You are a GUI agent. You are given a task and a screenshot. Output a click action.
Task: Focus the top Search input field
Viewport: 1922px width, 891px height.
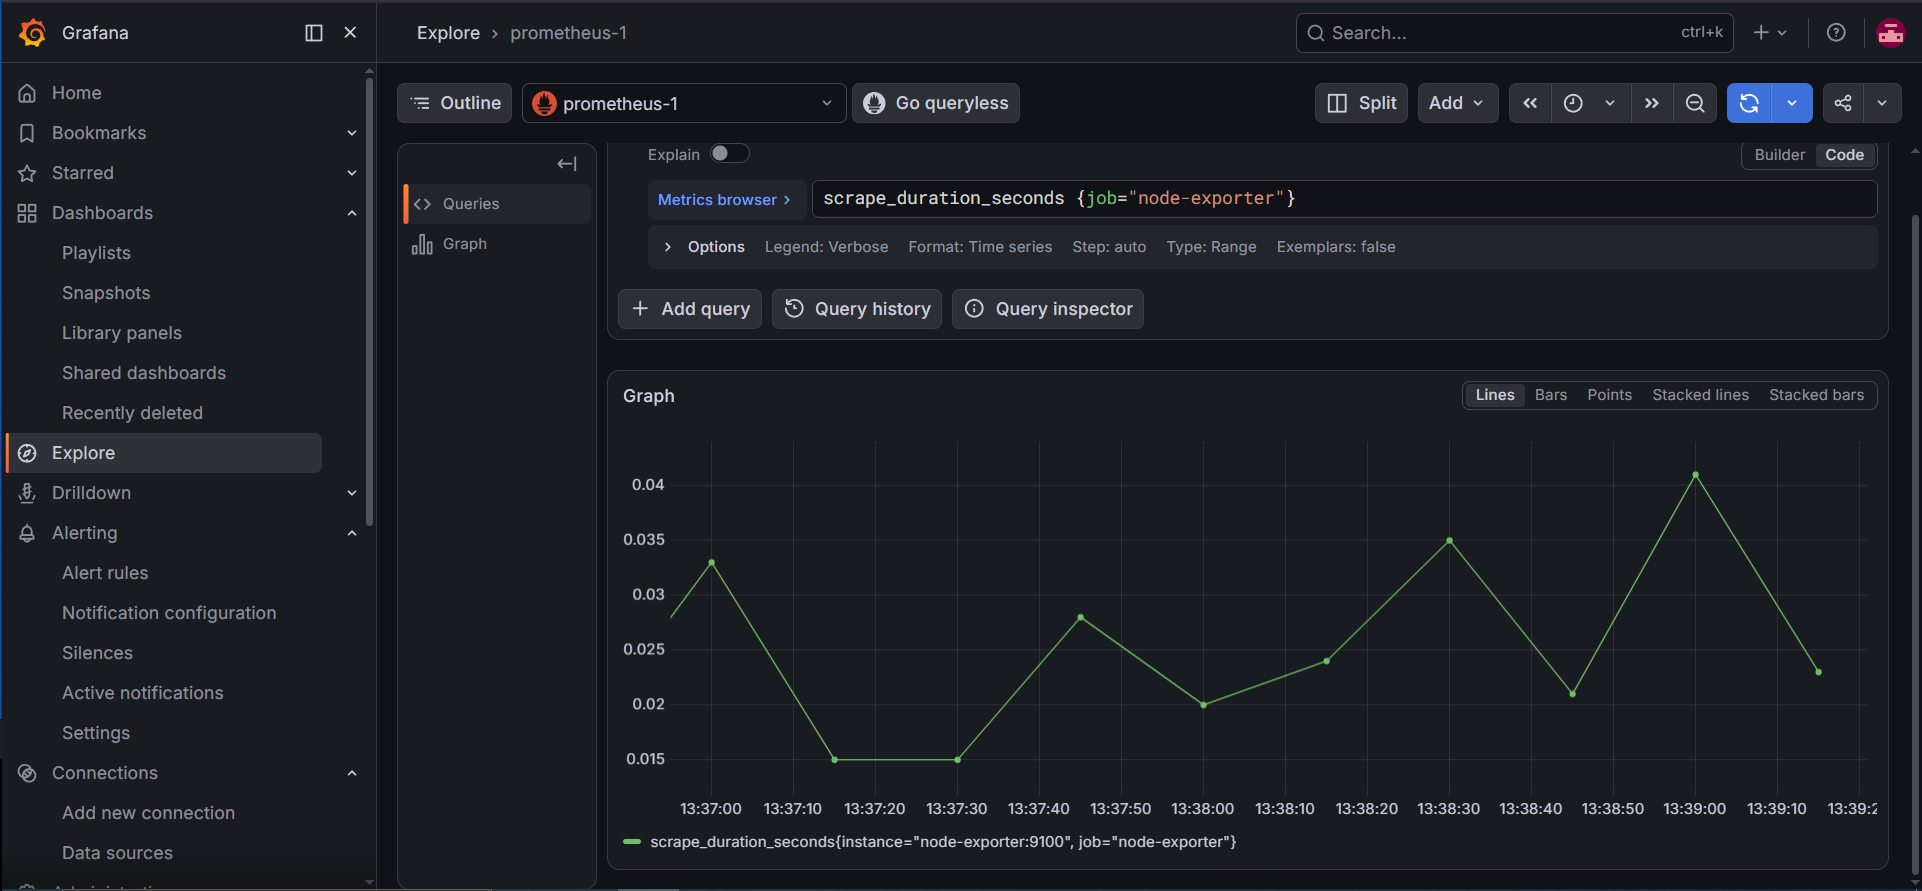coord(1515,33)
